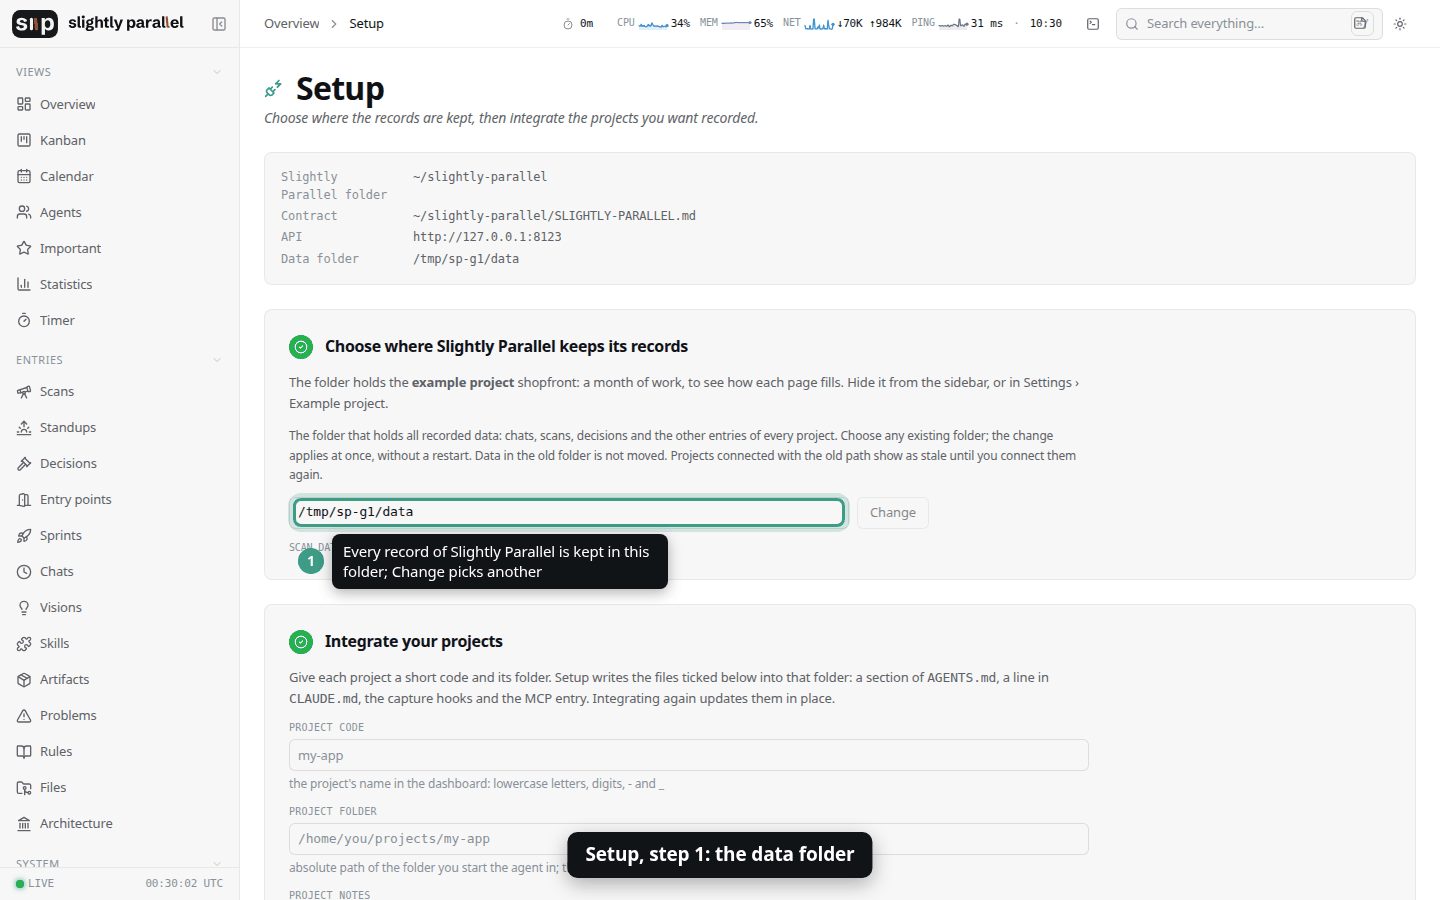Click the slightly parallel logo
Viewport: 1440px width, 900px height.
click(98, 23)
